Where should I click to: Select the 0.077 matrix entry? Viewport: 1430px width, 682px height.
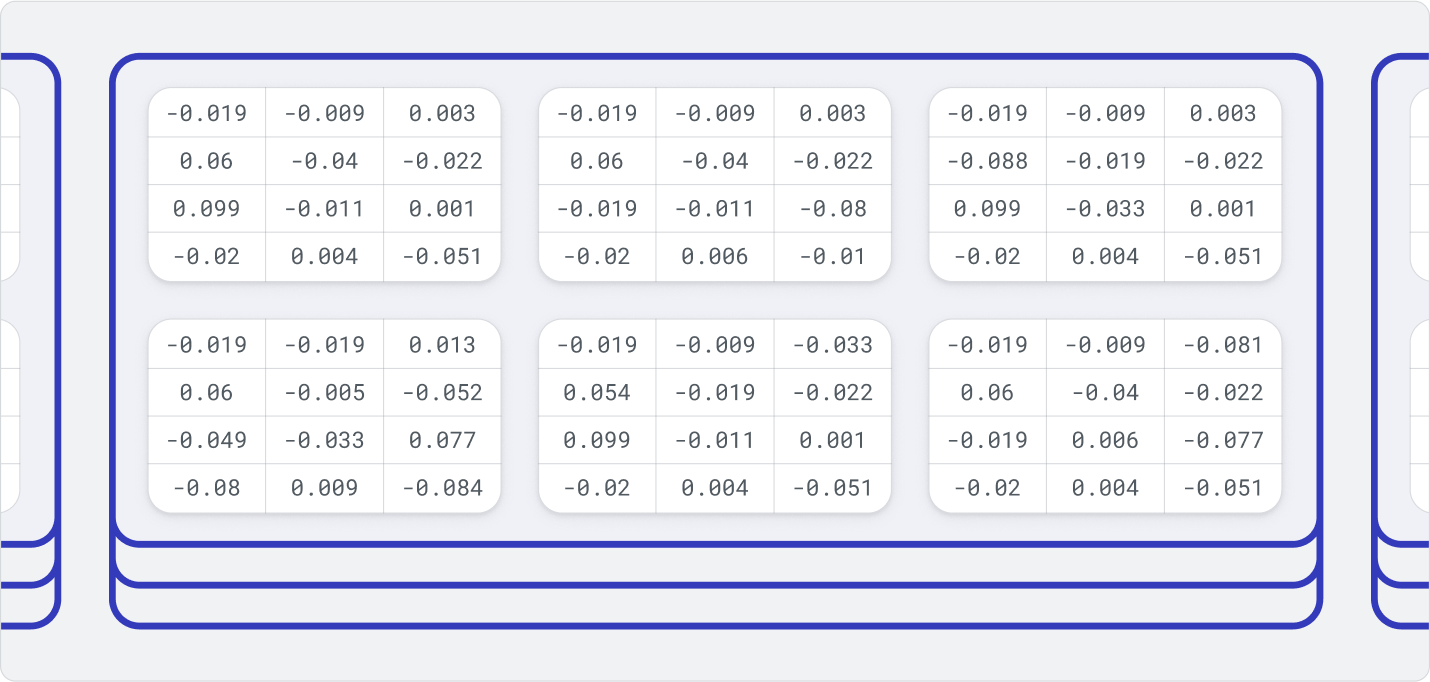tap(442, 440)
